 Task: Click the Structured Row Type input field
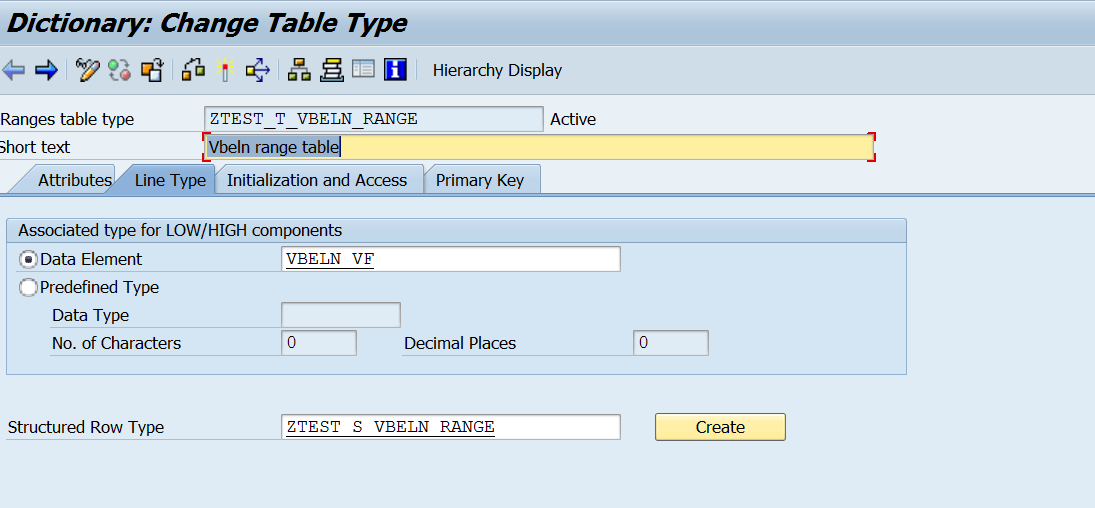(452, 427)
